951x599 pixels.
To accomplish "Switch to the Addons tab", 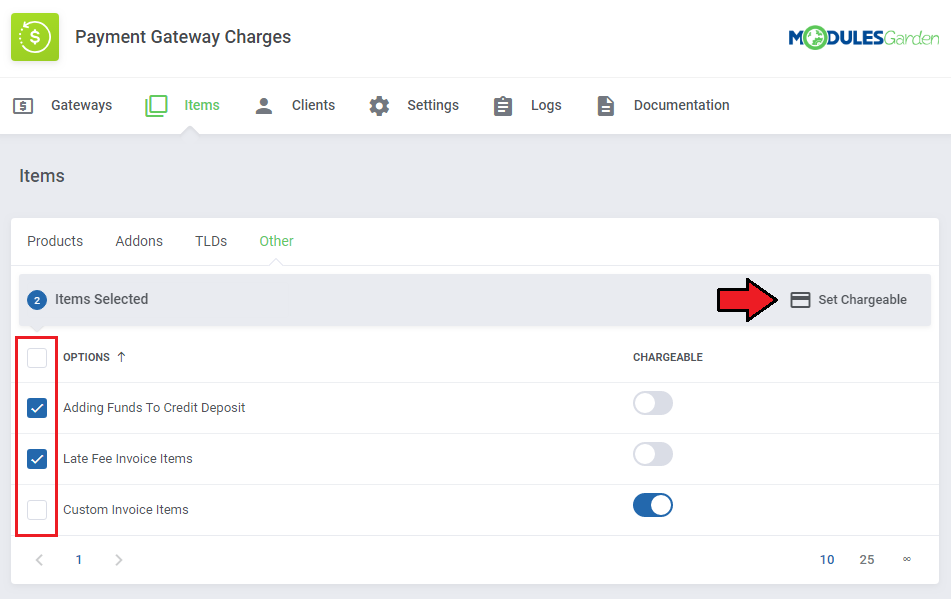I will point(139,241).
